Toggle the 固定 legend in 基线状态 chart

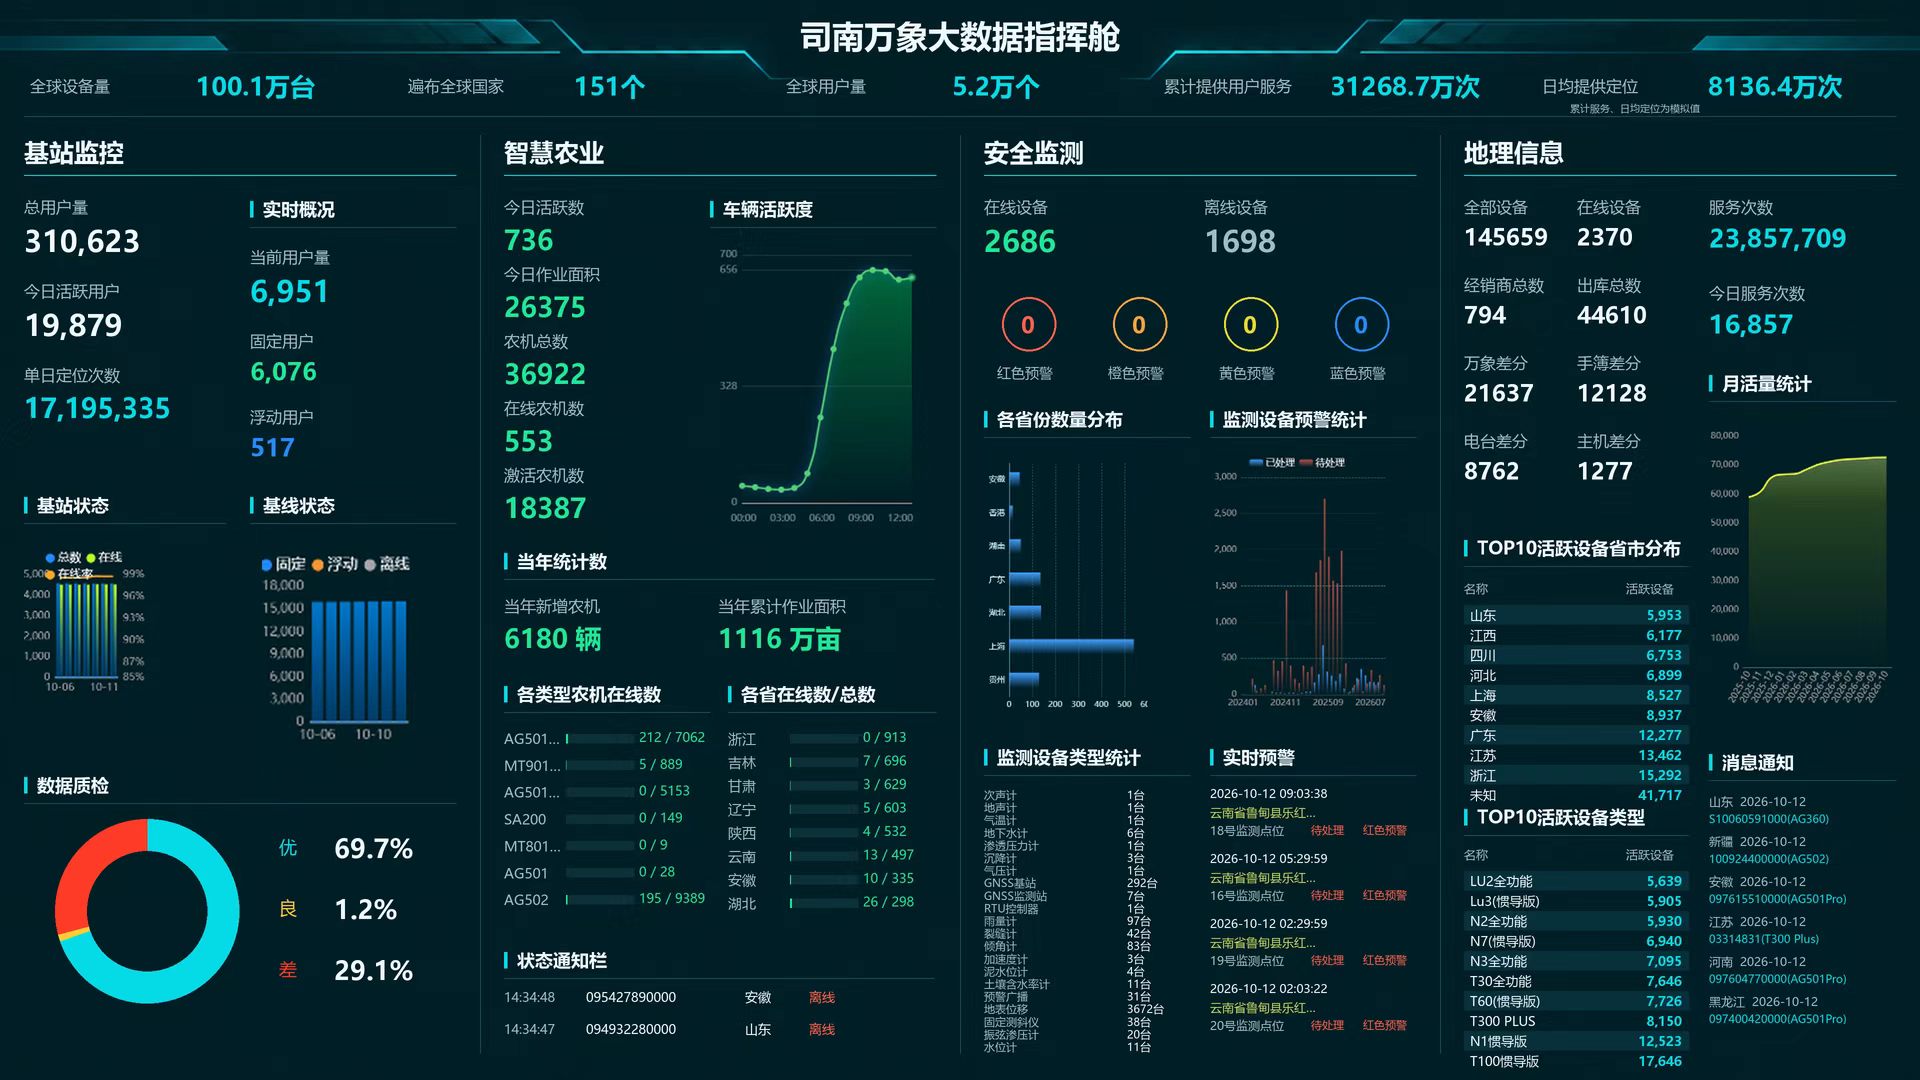click(283, 564)
